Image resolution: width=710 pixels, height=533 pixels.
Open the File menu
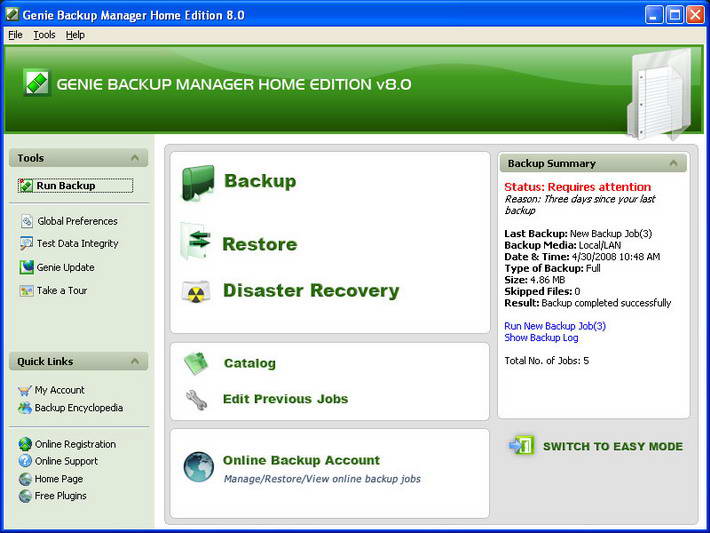point(15,35)
